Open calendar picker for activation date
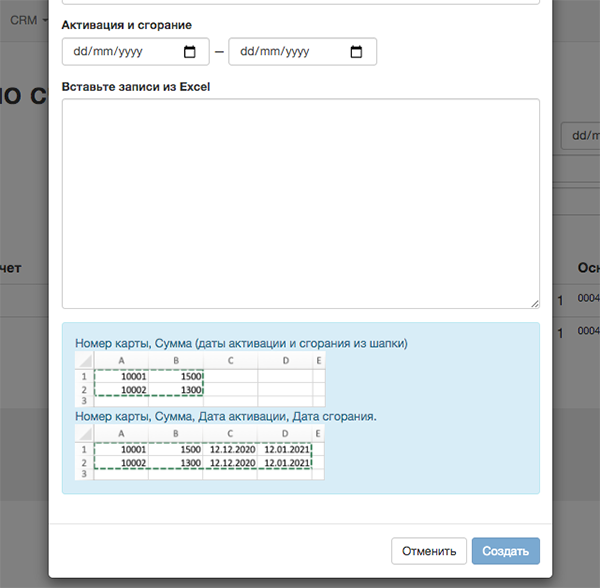Screen dimensions: 600x588 point(189,52)
